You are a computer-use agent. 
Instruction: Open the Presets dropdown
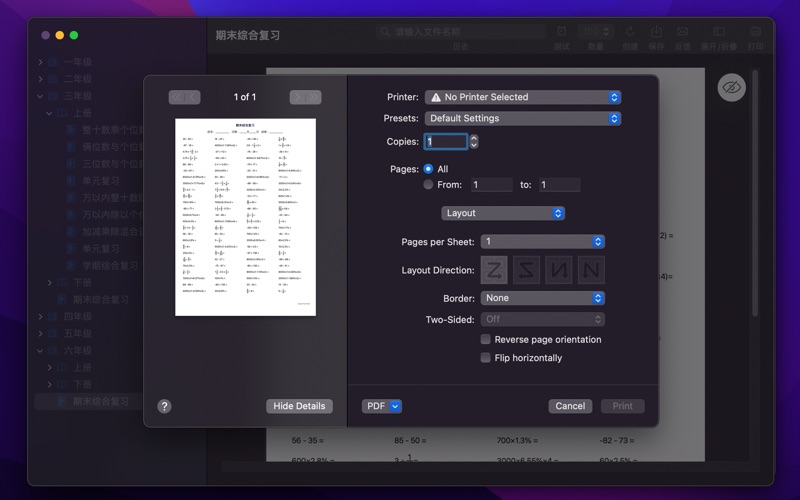tap(522, 118)
